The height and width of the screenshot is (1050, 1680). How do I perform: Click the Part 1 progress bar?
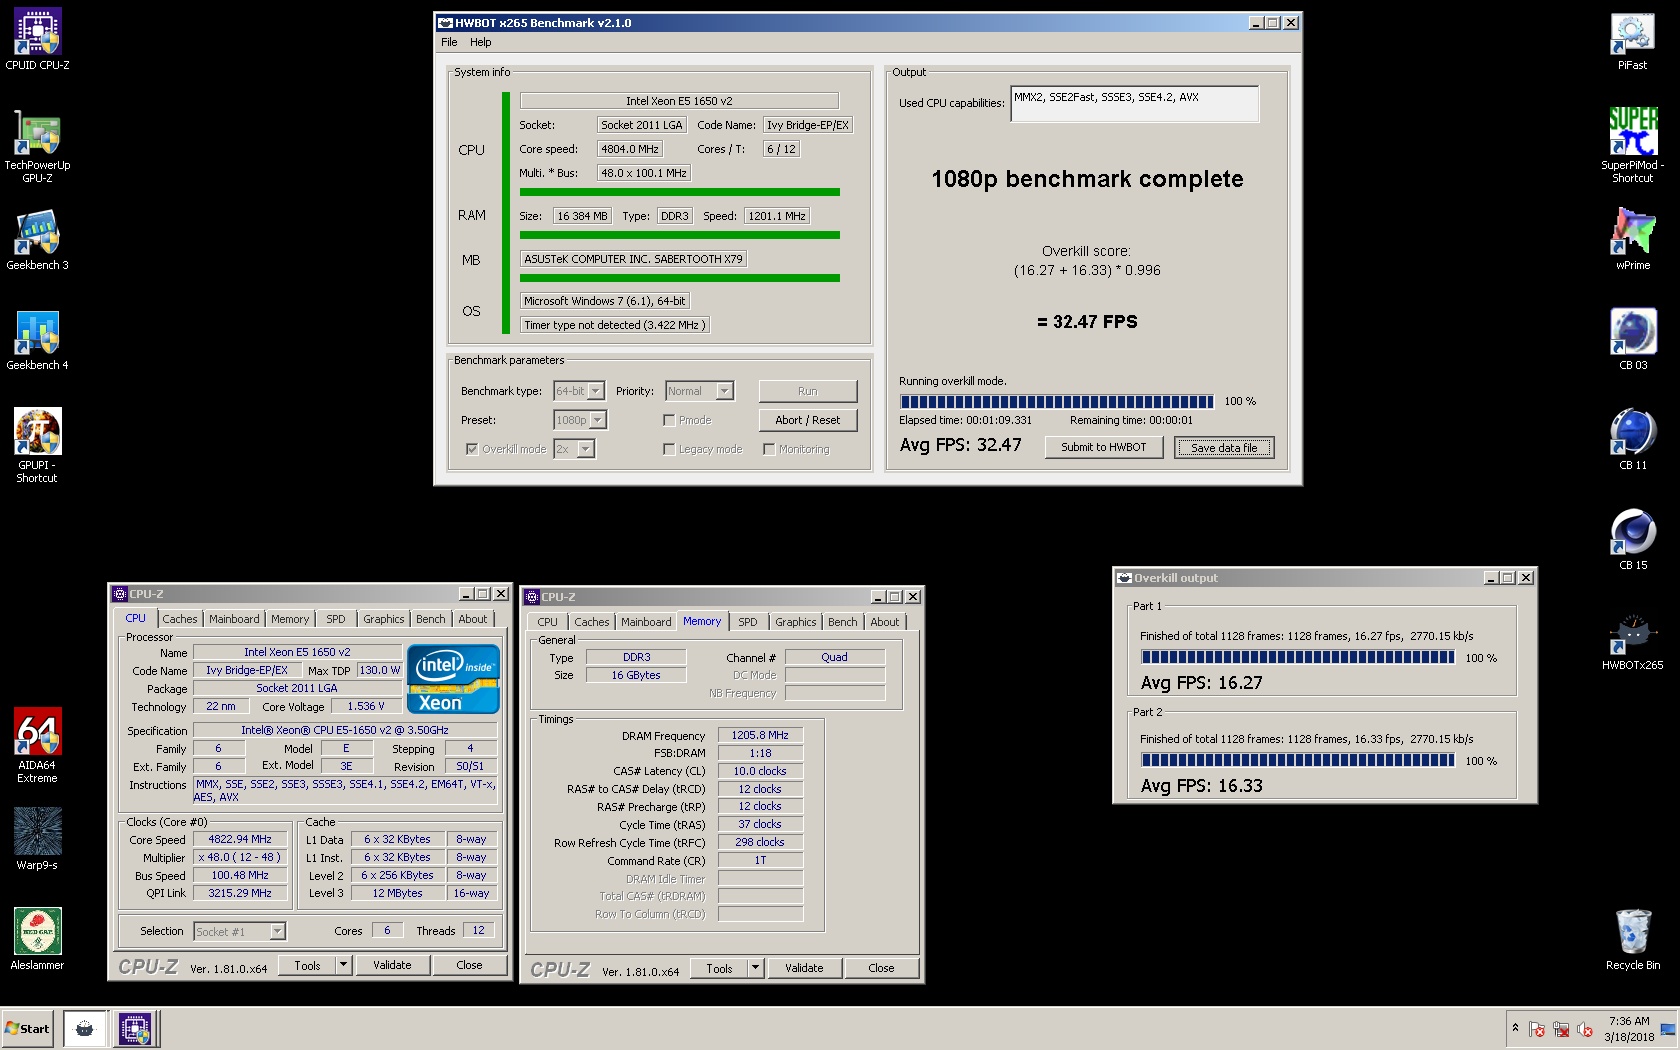1298,657
